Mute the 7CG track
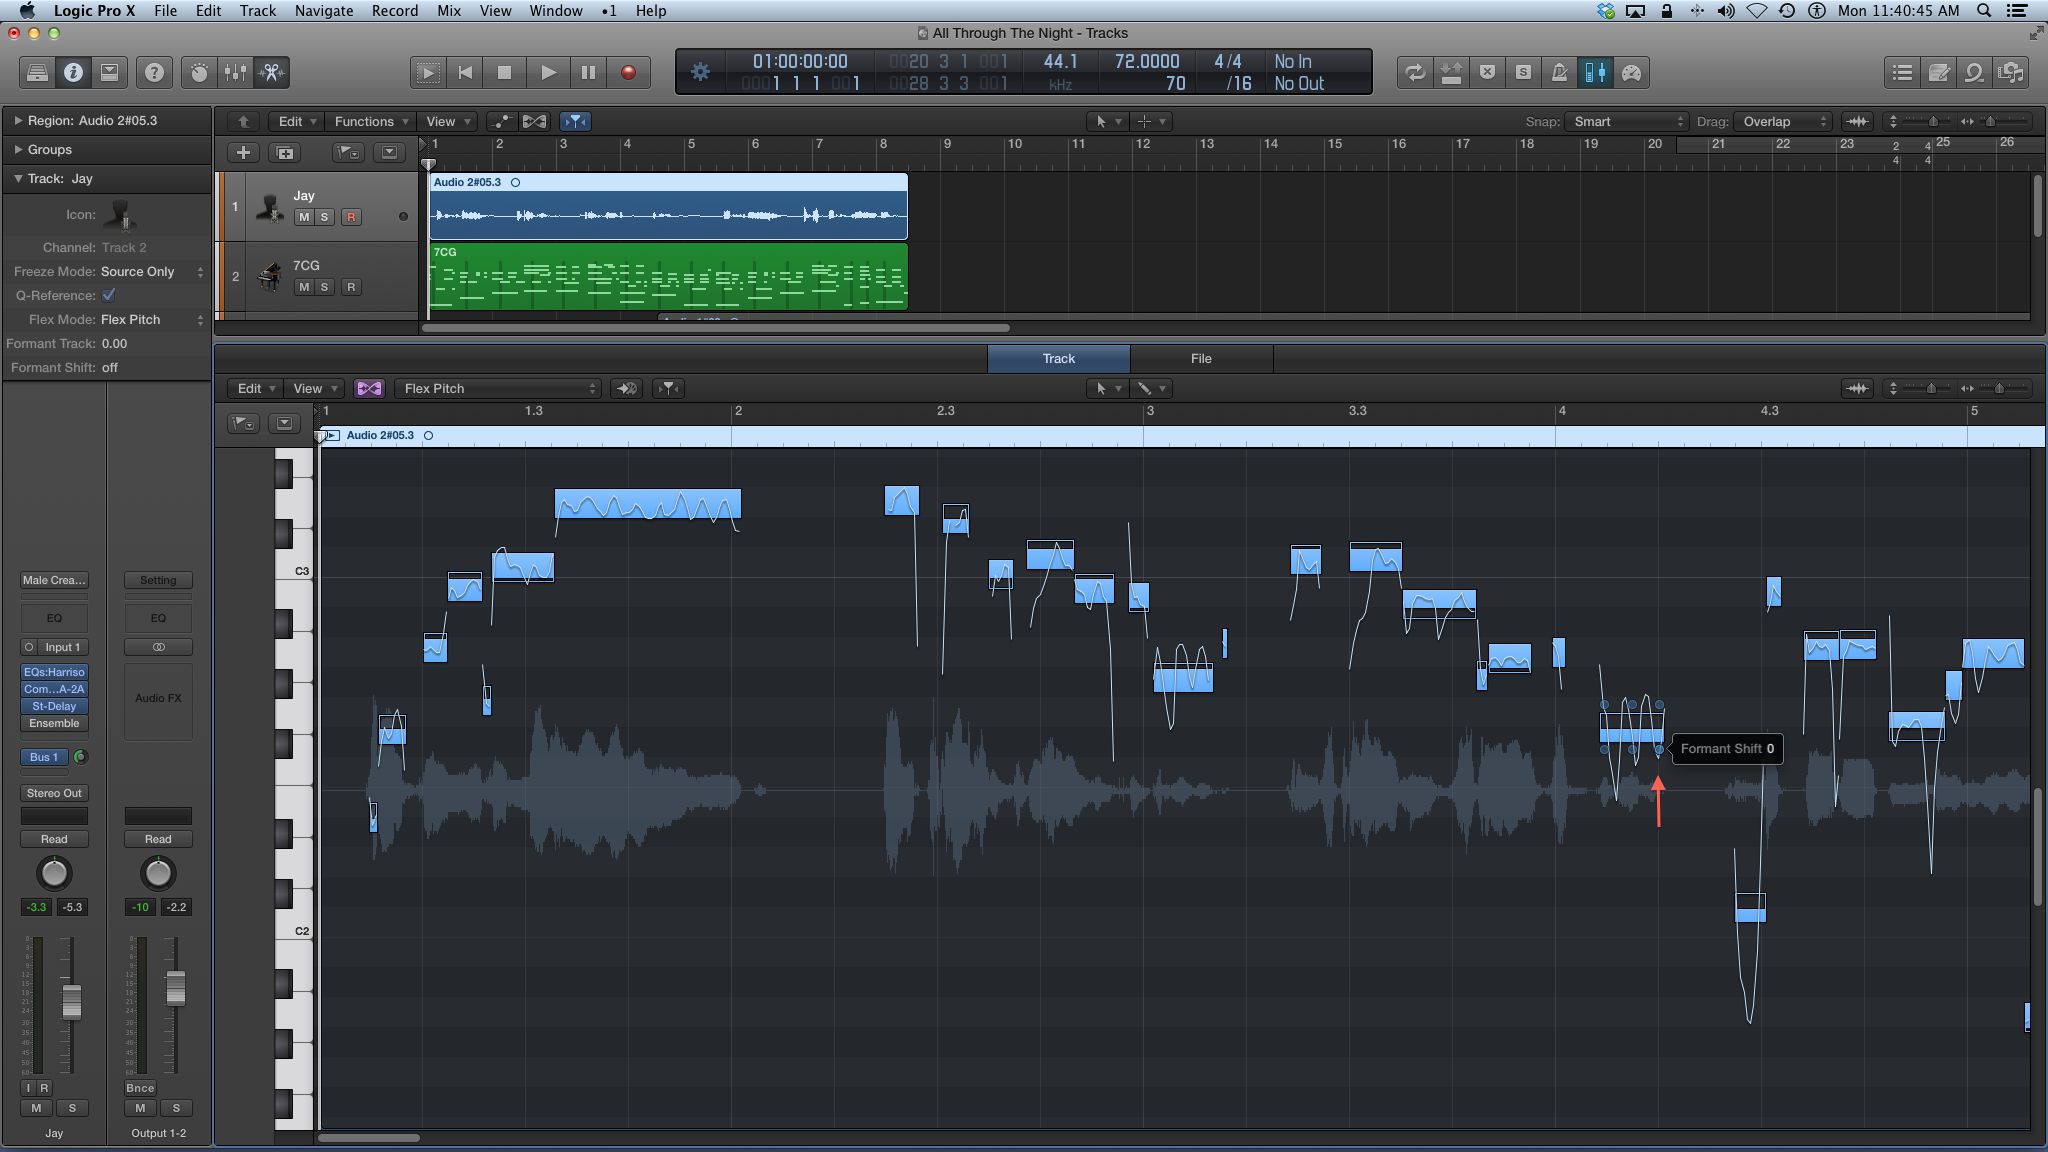This screenshot has height=1152, width=2048. pos(303,287)
